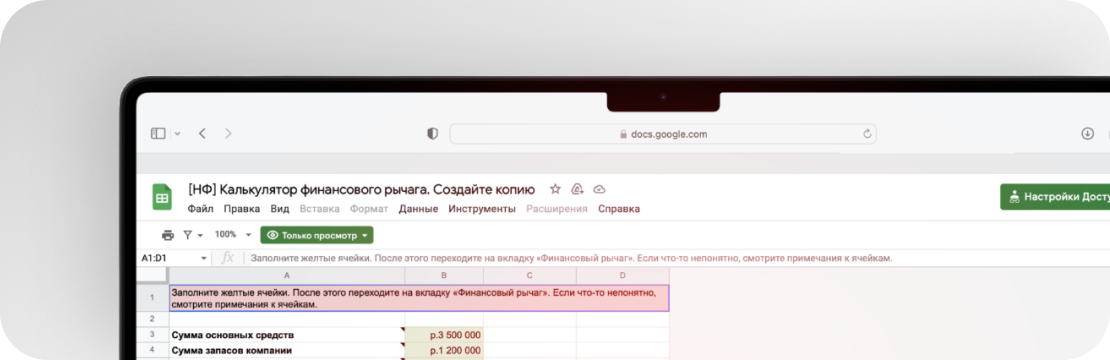1110x360 pixels.
Task: Click cell Сумма основных средств
Action: [287, 335]
